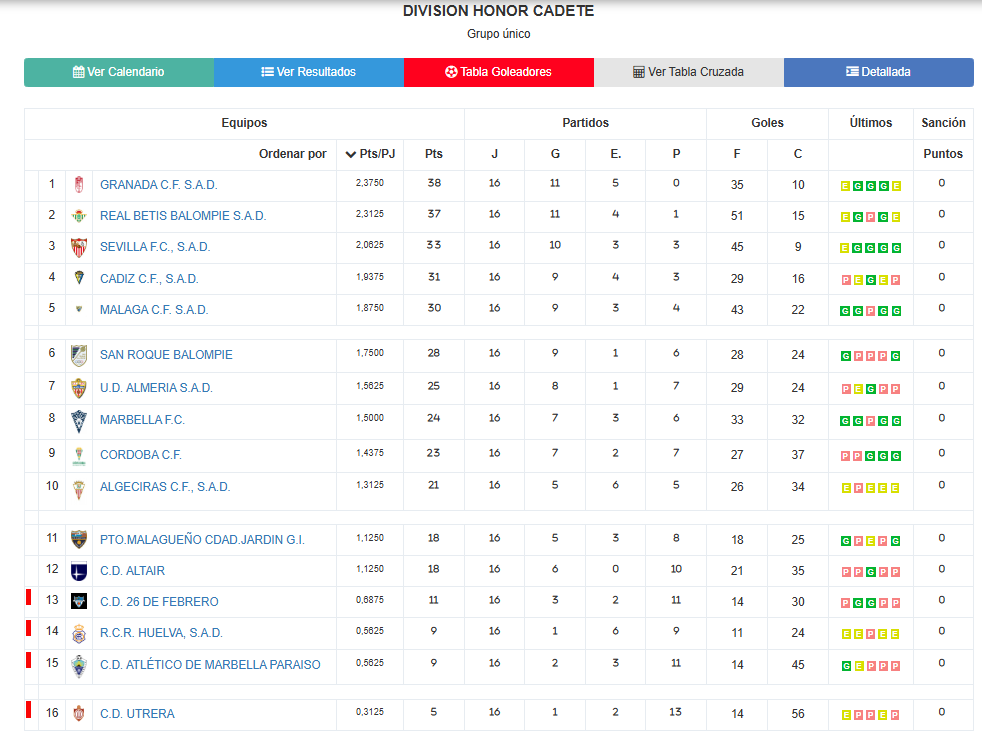Click the G column header under Partidos
Viewport: 982px width, 743px height.
pos(555,154)
